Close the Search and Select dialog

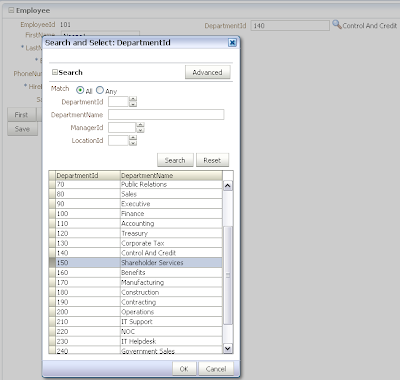click(232, 42)
